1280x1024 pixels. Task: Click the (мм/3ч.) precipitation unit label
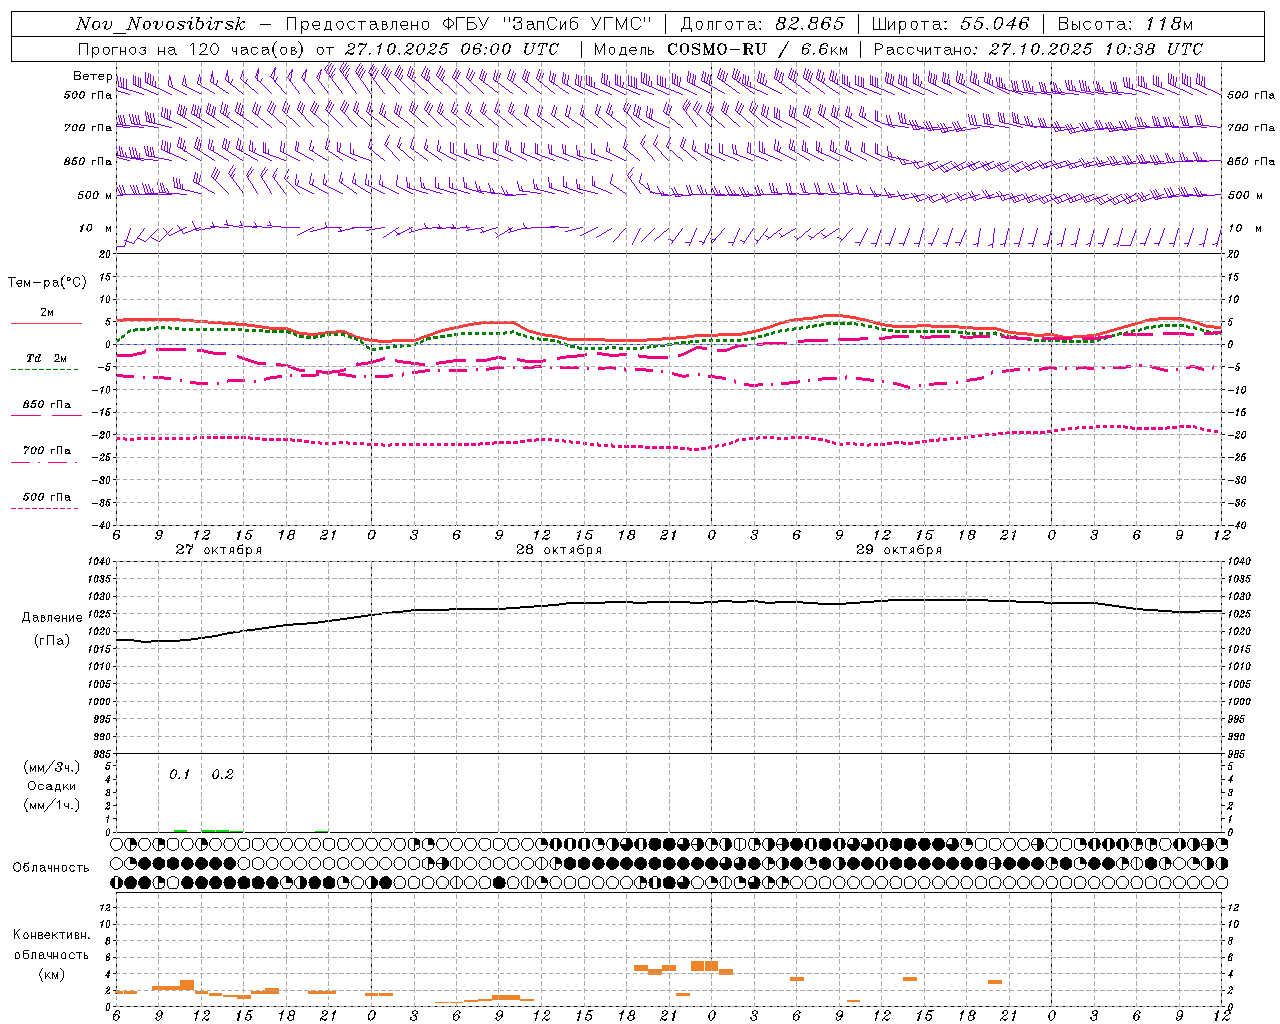[x=52, y=768]
